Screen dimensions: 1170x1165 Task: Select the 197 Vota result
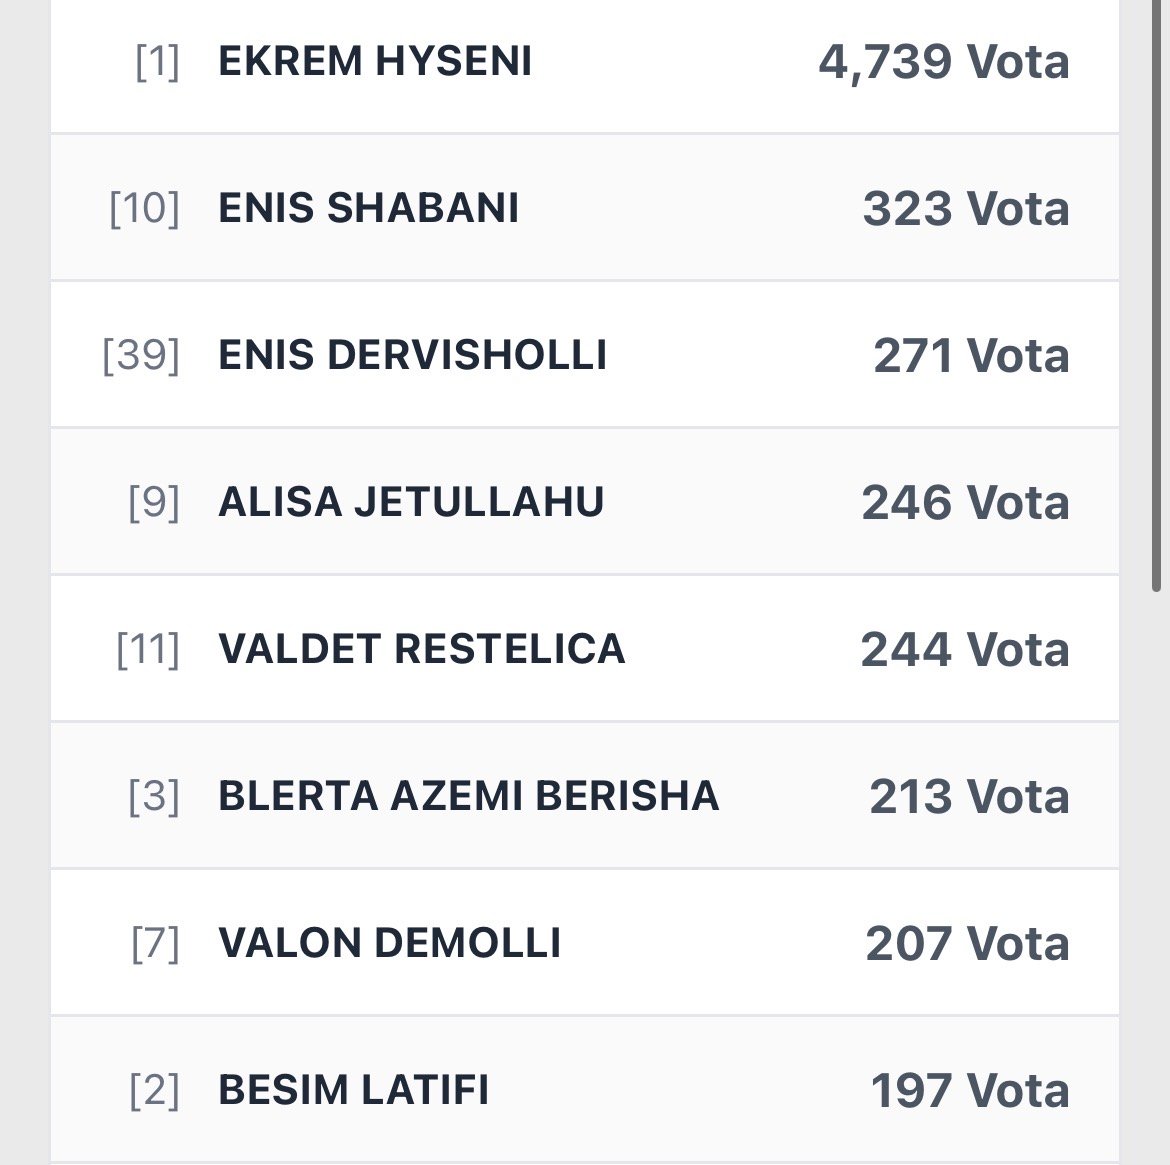pyautogui.click(x=970, y=1091)
